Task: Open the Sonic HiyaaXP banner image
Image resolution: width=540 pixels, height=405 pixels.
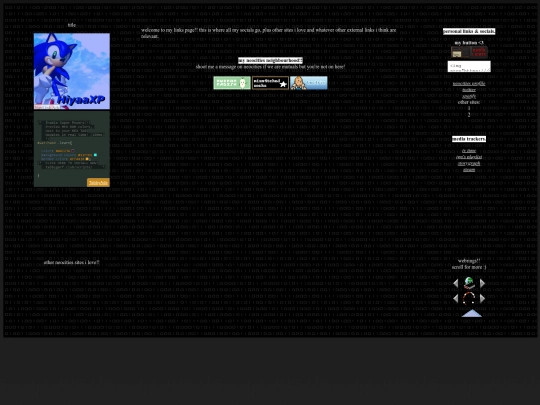Action: [x=72, y=71]
